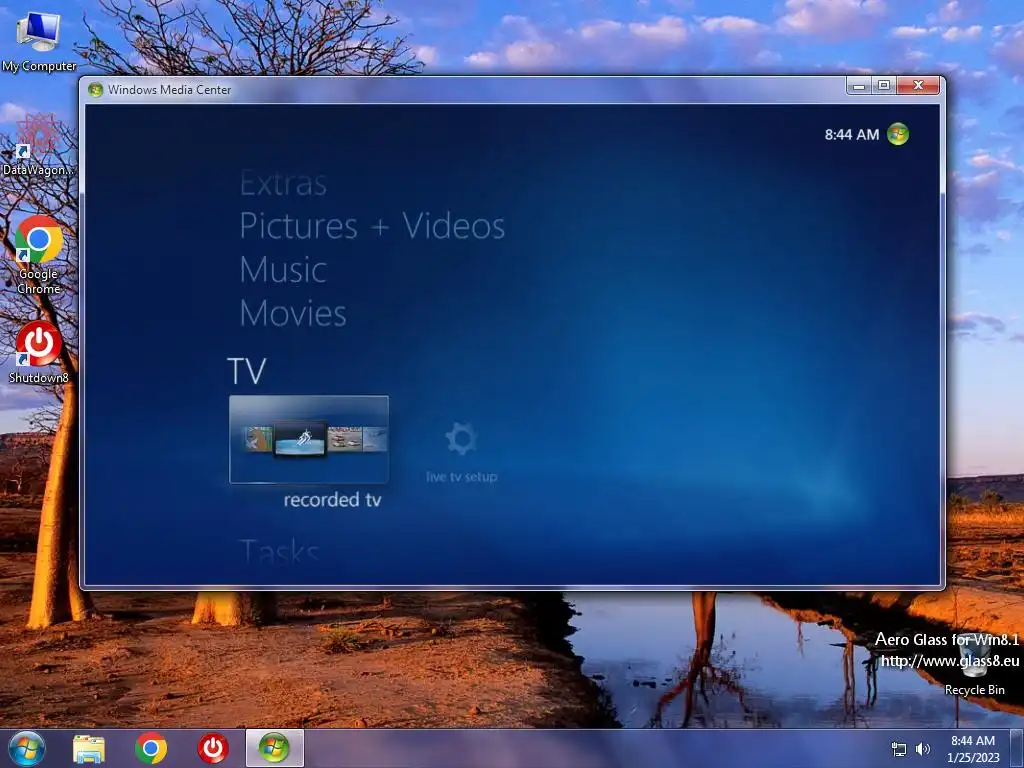Image resolution: width=1024 pixels, height=768 pixels.
Task: Open My Computer desktop icon
Action: [x=39, y=41]
